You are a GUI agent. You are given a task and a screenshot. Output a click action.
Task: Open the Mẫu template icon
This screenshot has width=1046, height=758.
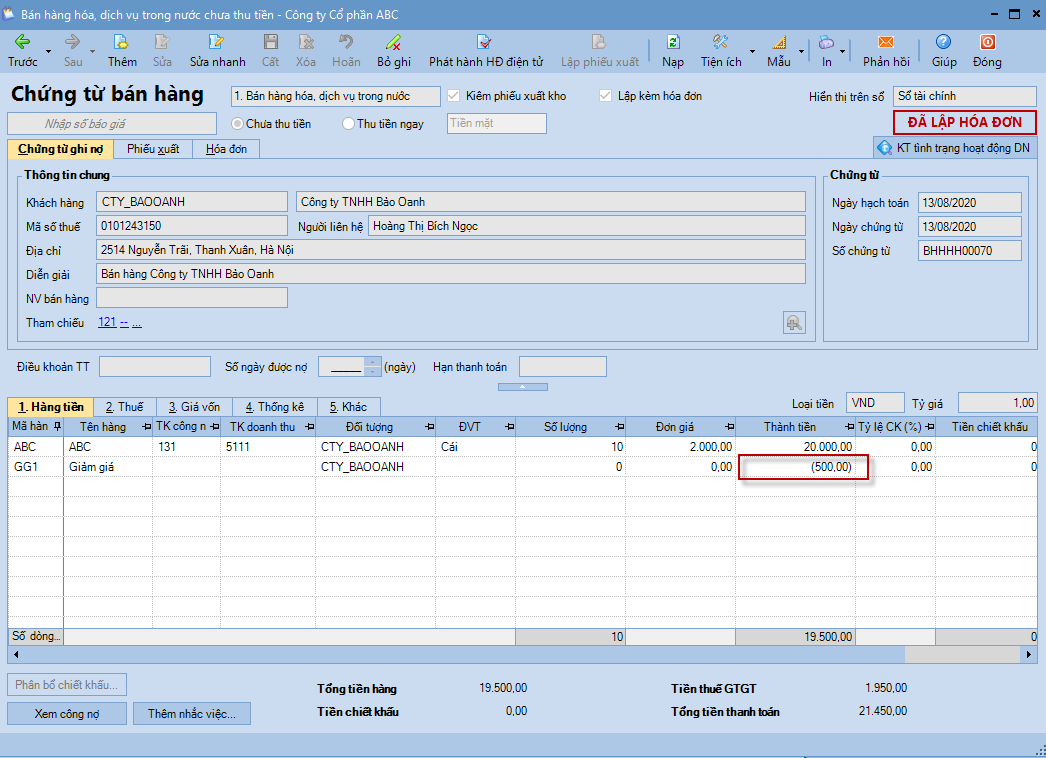tap(778, 43)
